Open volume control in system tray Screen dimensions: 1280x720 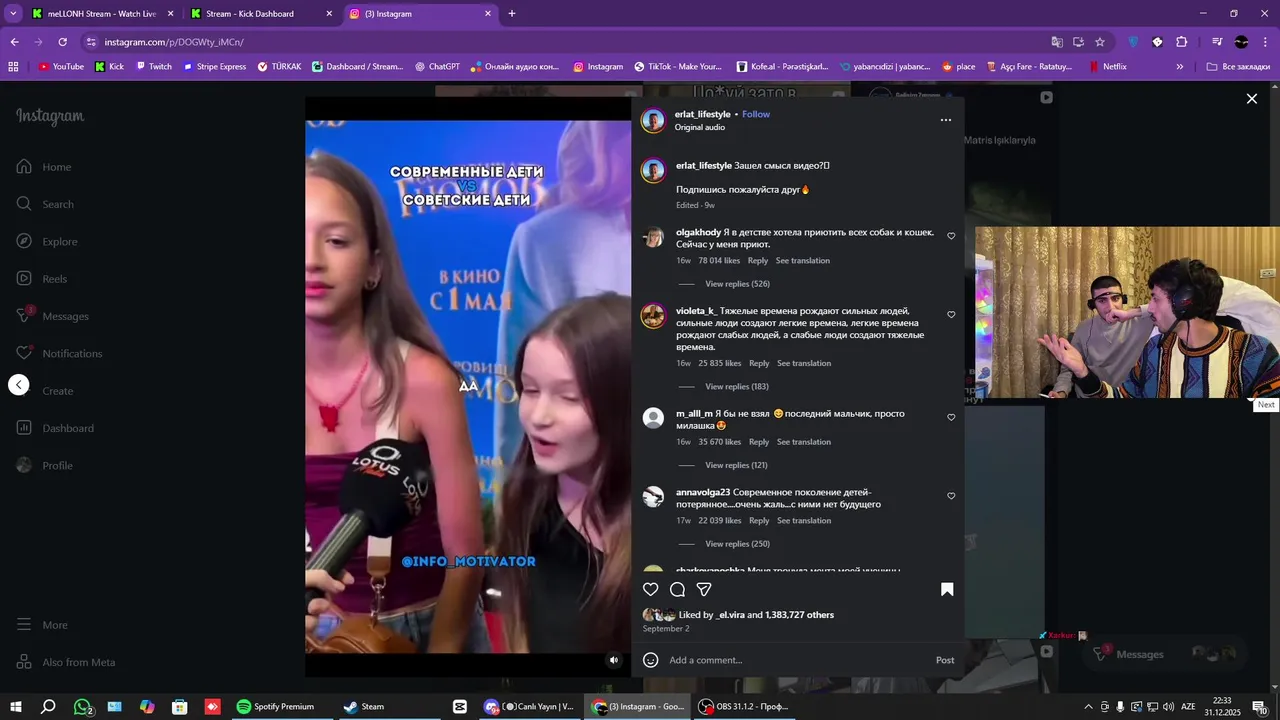coord(1168,707)
